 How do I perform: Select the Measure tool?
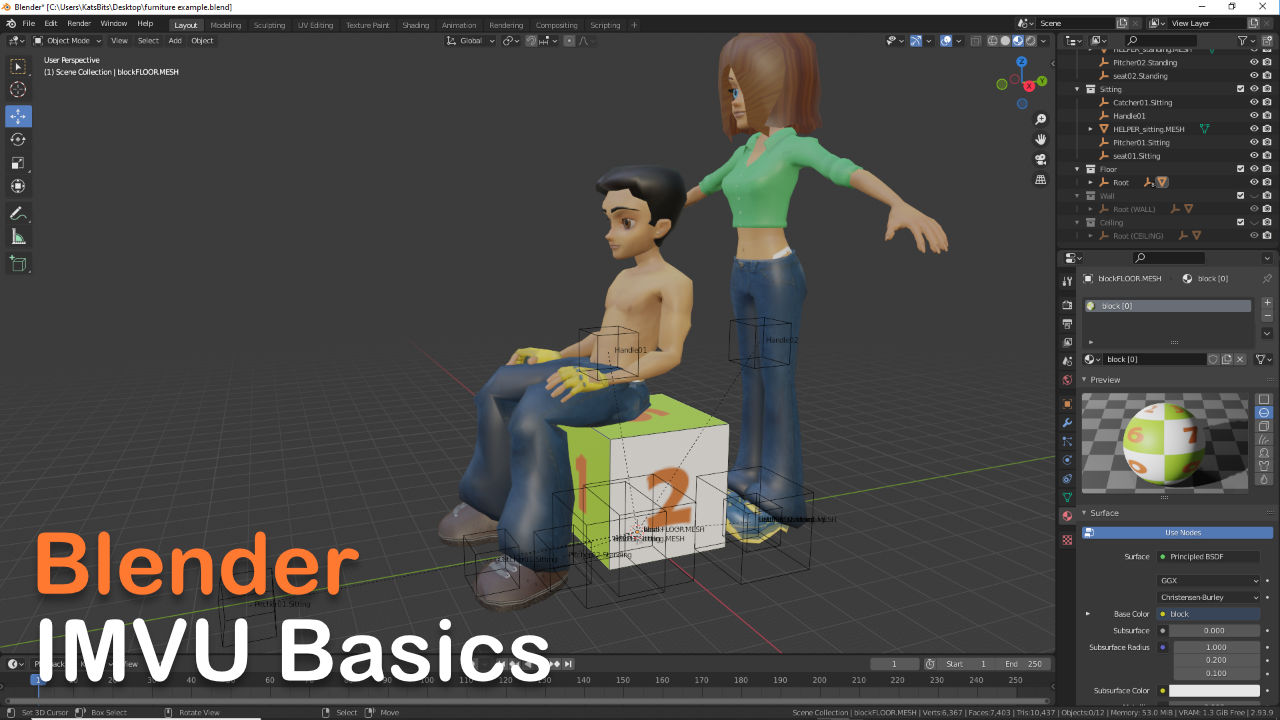click(18, 237)
